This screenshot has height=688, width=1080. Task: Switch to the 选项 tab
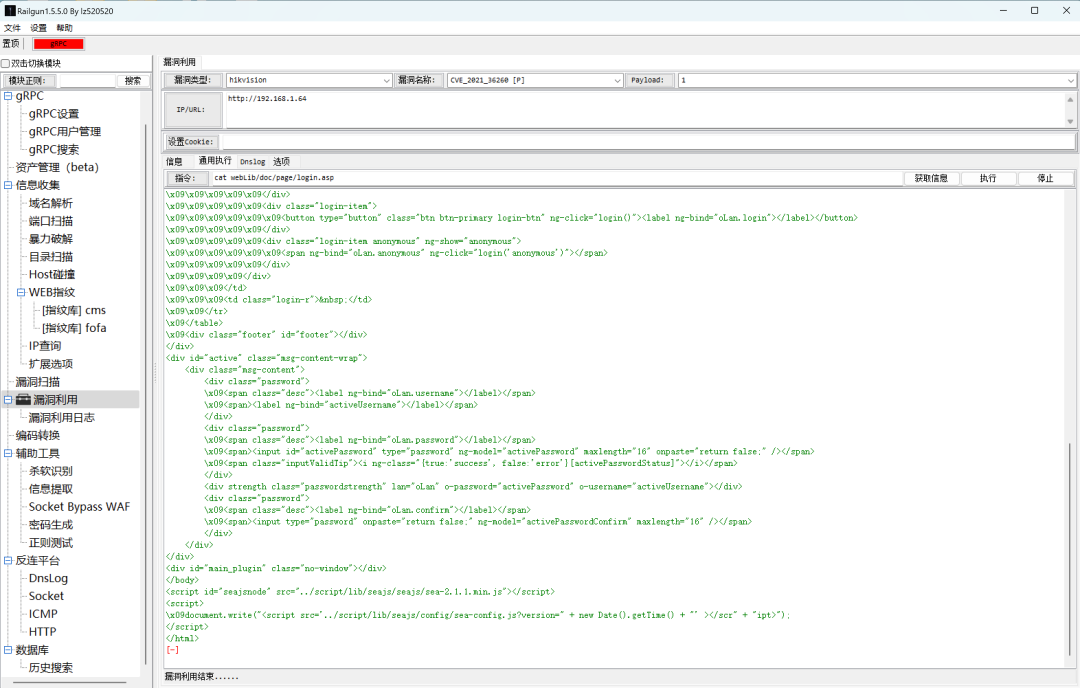pos(281,161)
